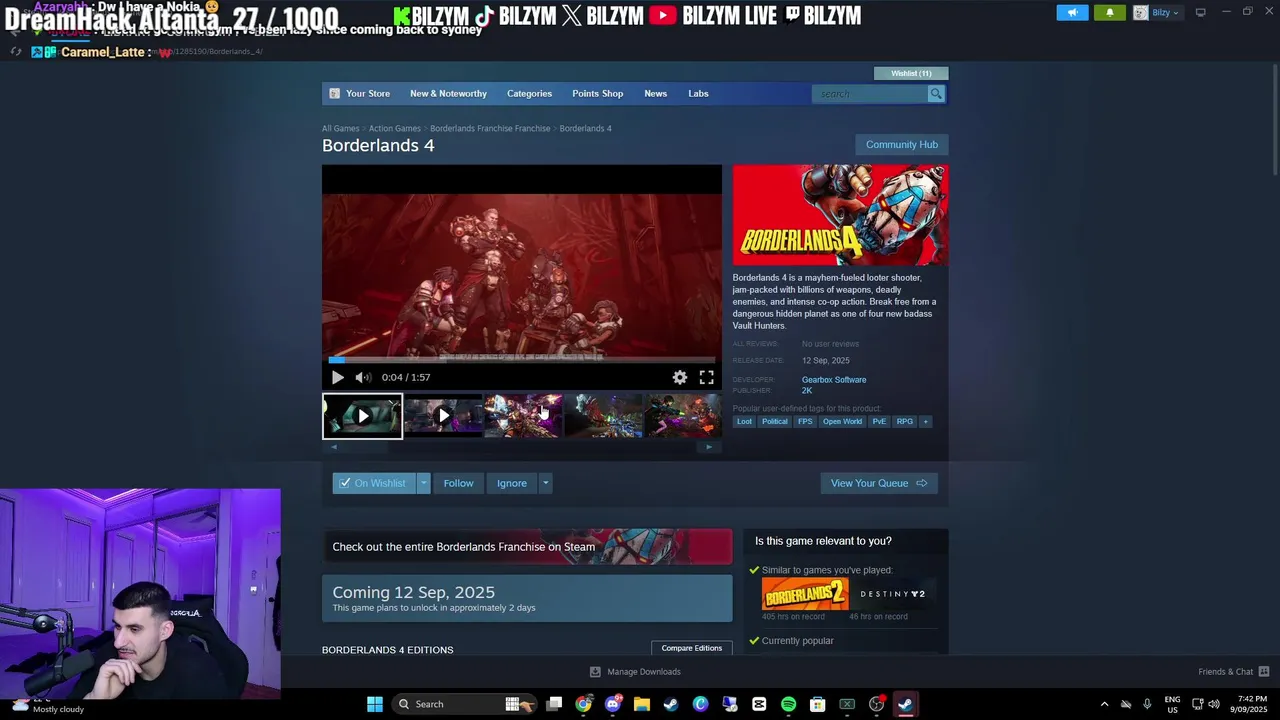
Task: Open the Destiny 2 similar game image
Action: (x=893, y=594)
